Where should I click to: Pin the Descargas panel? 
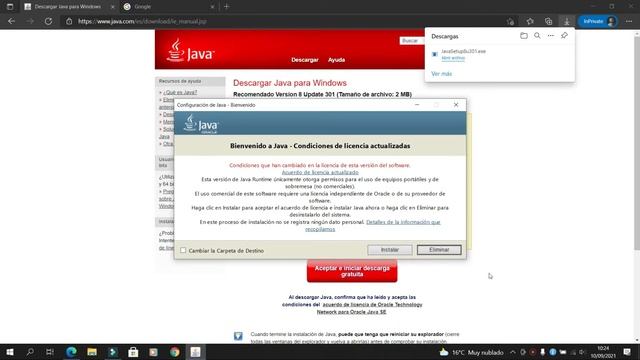(564, 36)
